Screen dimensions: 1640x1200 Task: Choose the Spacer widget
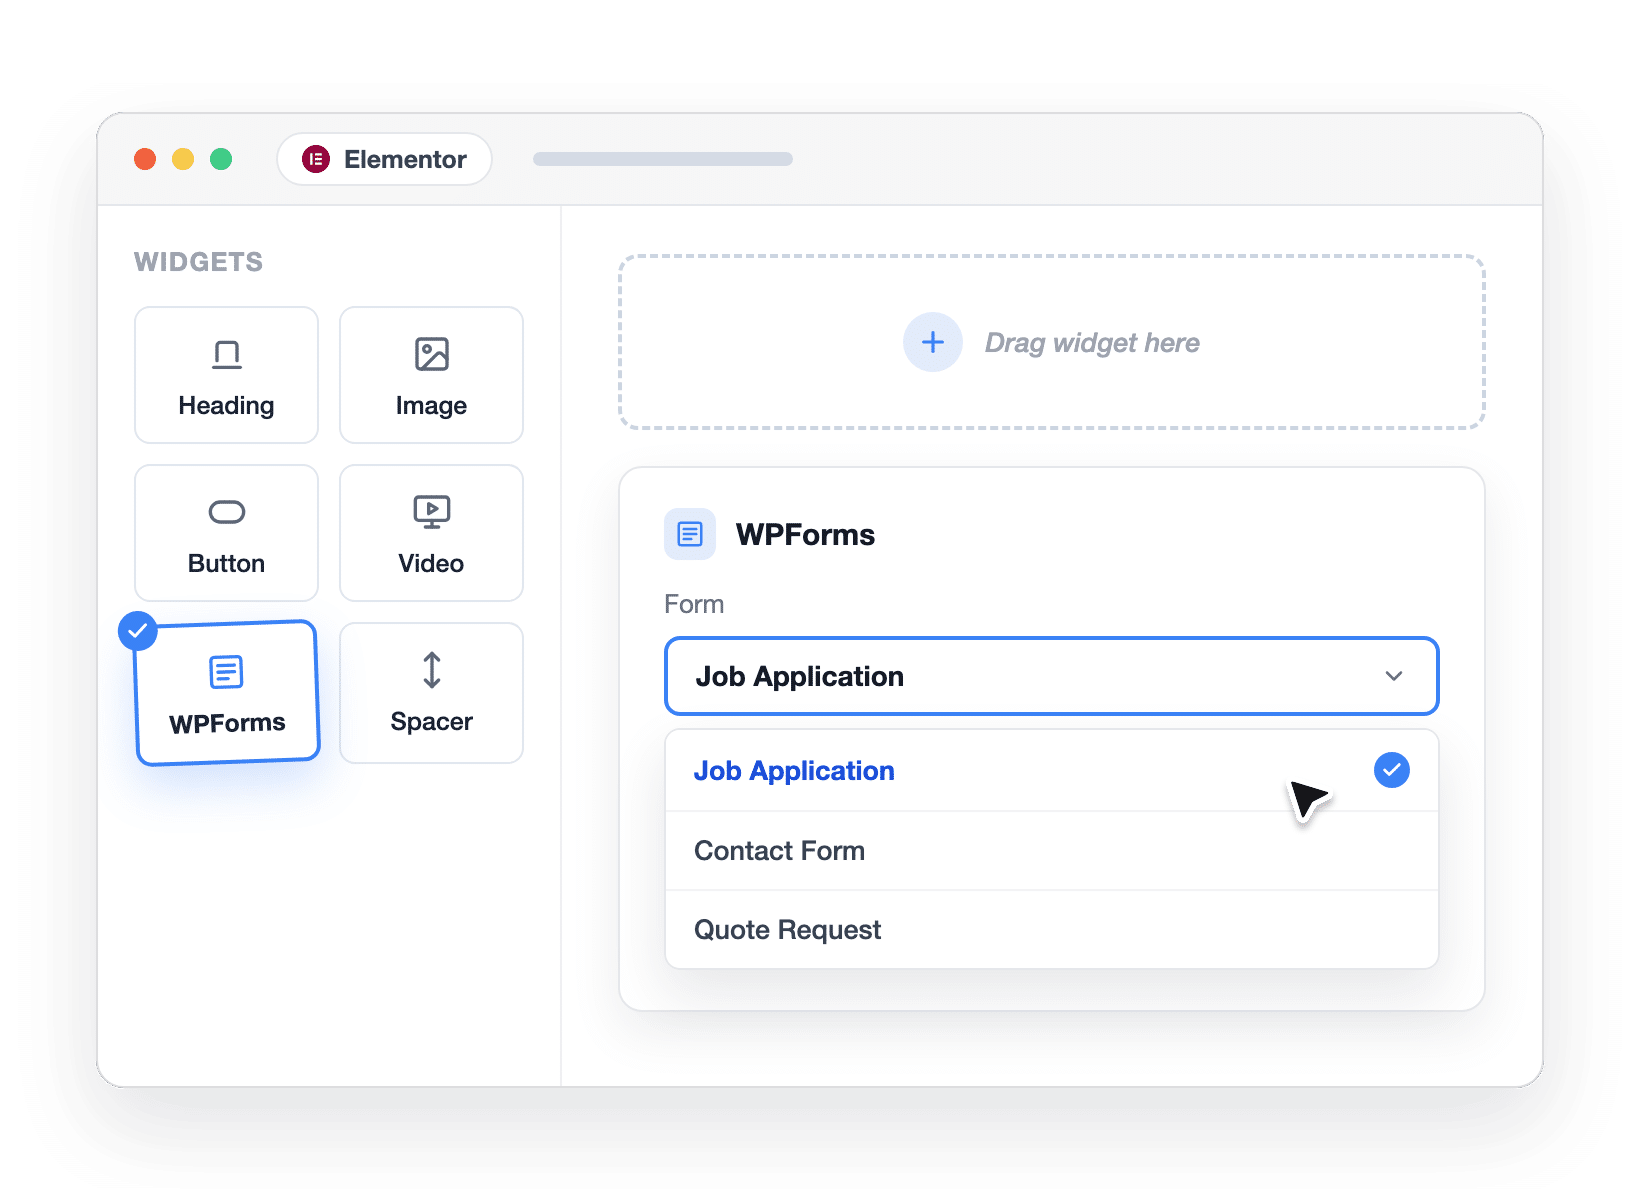coord(431,693)
